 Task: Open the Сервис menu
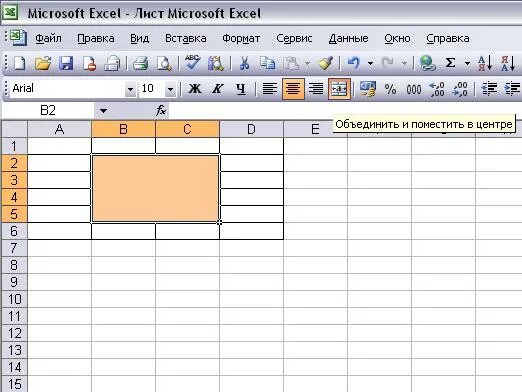click(x=294, y=38)
